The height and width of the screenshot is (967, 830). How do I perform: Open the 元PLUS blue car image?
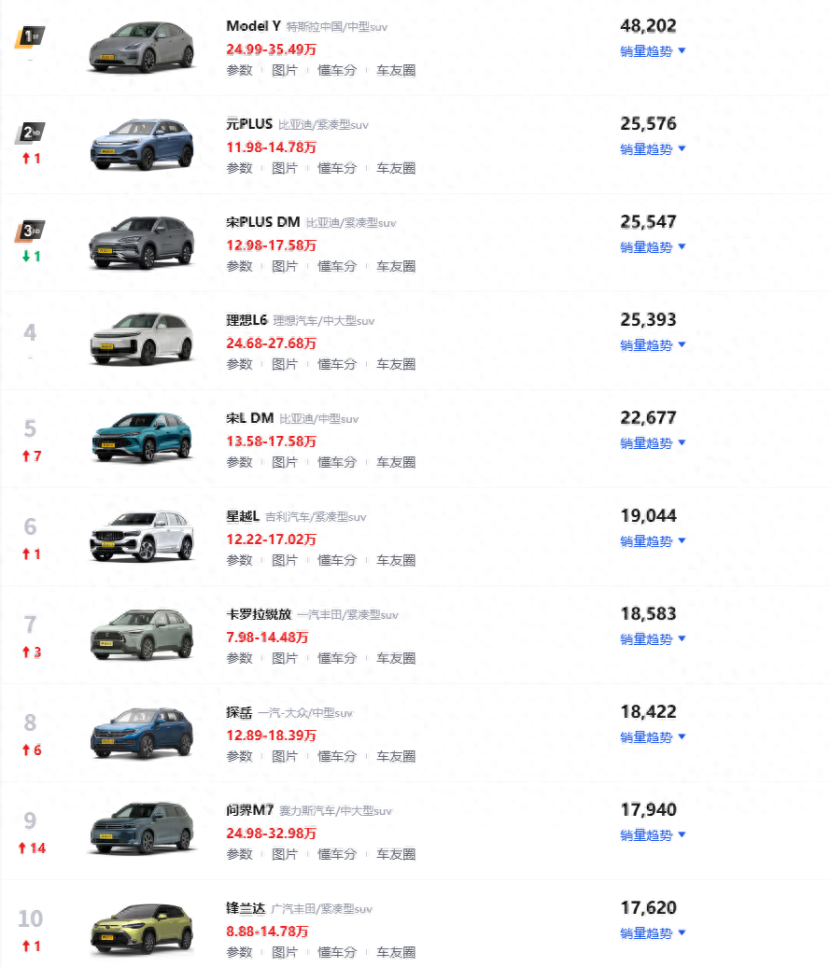coord(142,145)
